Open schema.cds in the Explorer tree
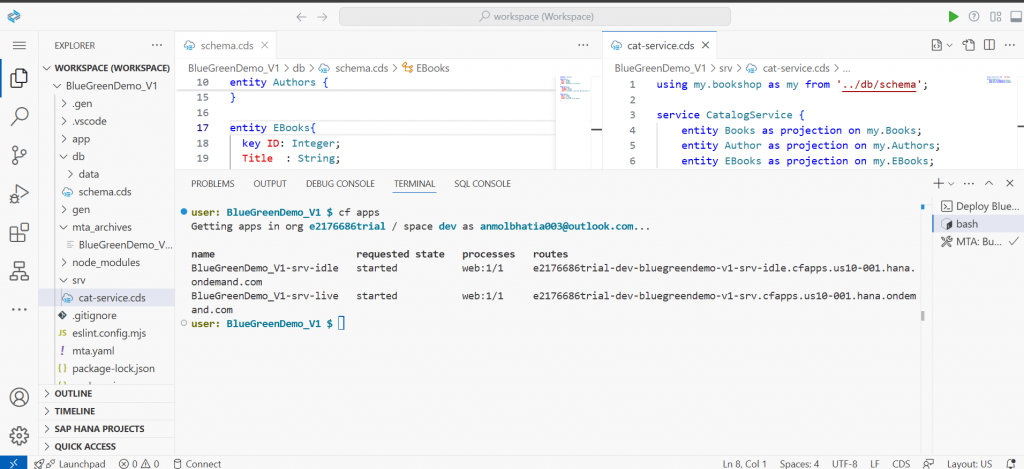This screenshot has width=1024, height=469. [107, 191]
